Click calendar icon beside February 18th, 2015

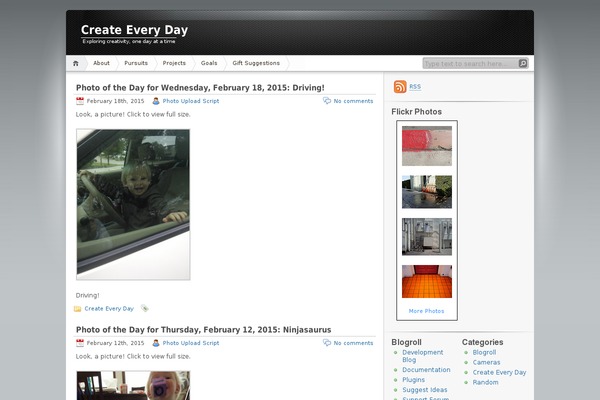80,101
